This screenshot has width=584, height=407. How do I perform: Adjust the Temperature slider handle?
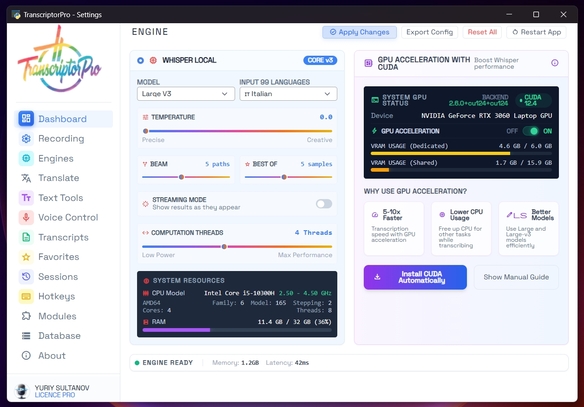[146, 131]
